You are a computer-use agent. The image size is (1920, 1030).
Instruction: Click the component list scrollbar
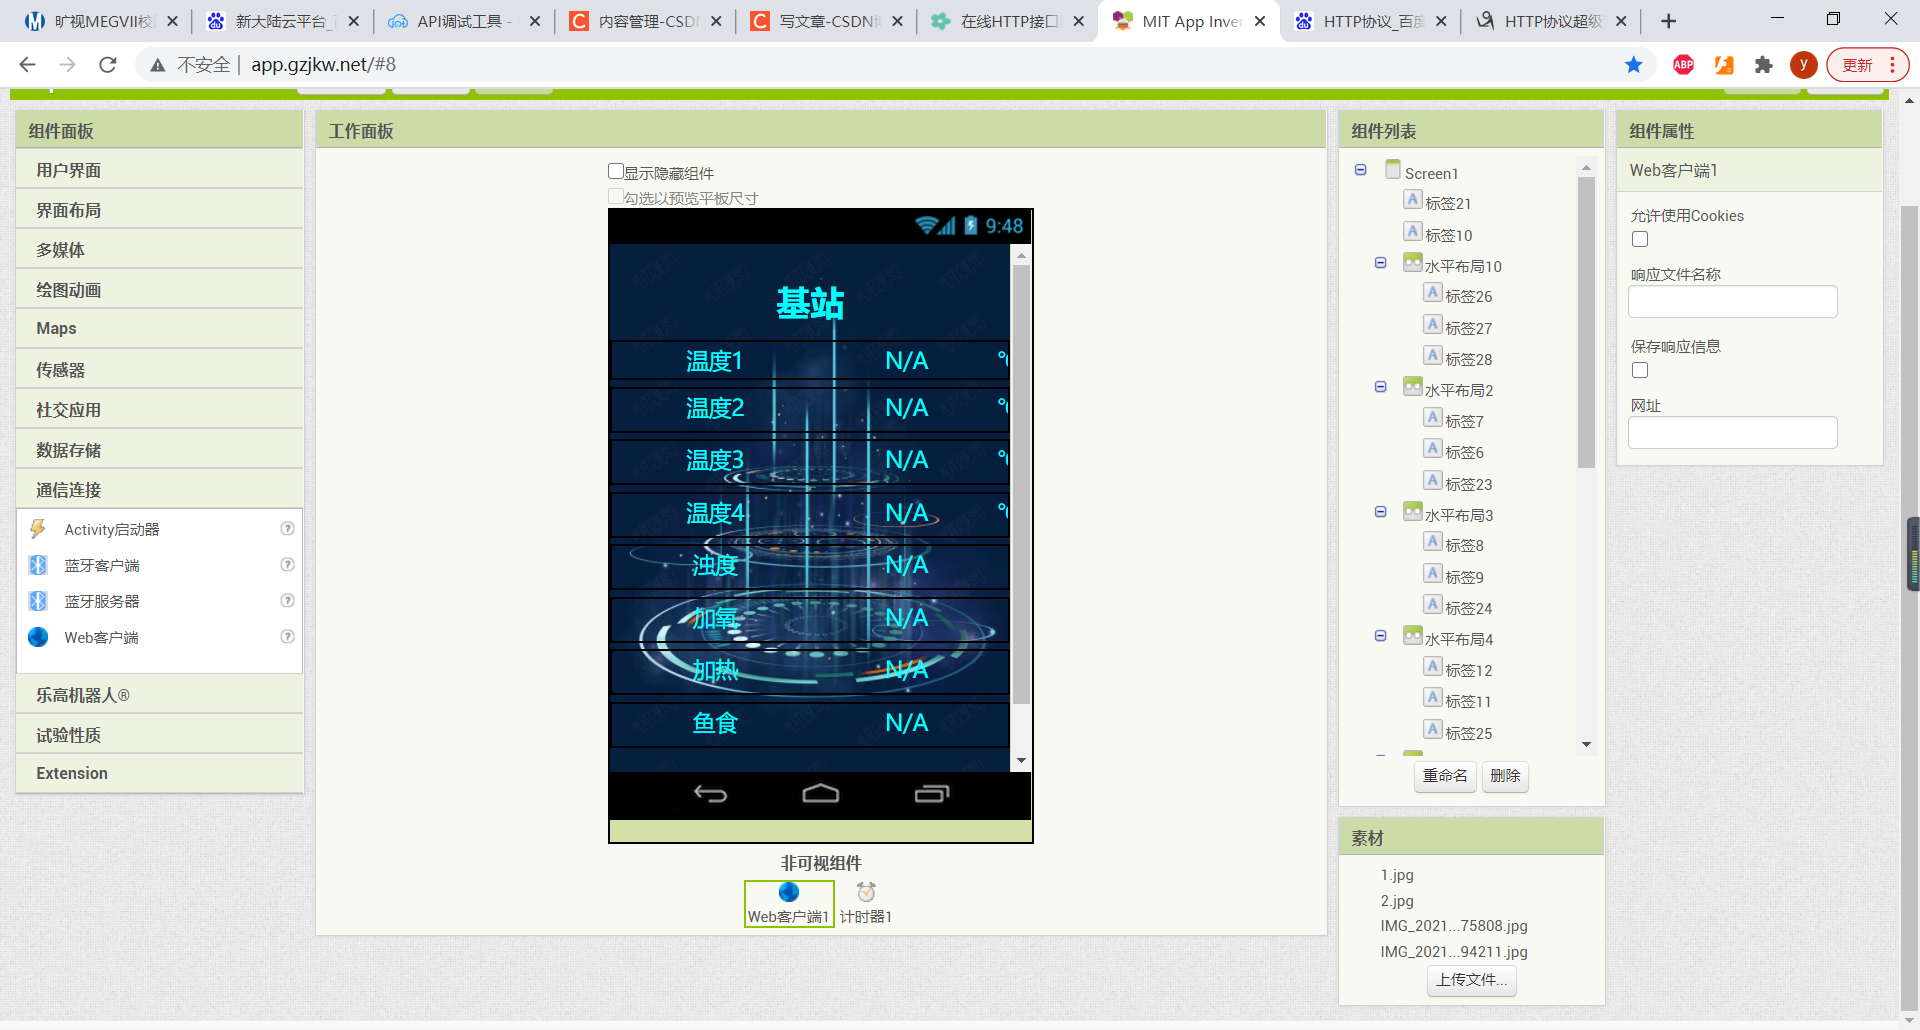click(1586, 322)
